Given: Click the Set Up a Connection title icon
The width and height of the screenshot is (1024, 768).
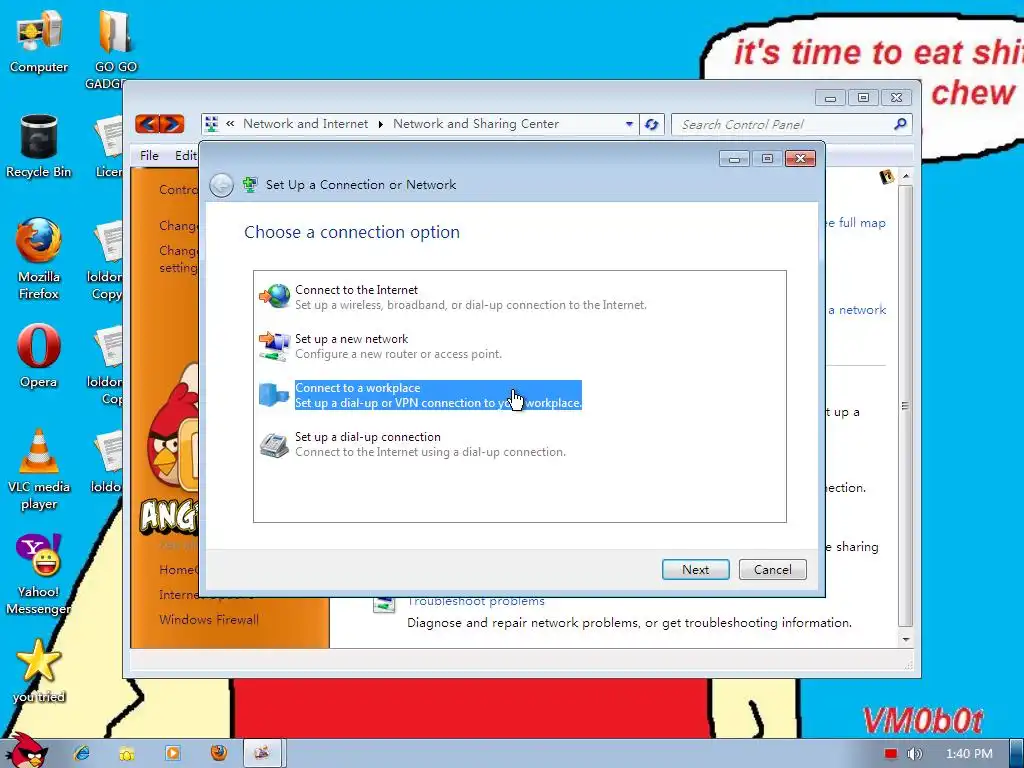Looking at the screenshot, I should pos(249,185).
